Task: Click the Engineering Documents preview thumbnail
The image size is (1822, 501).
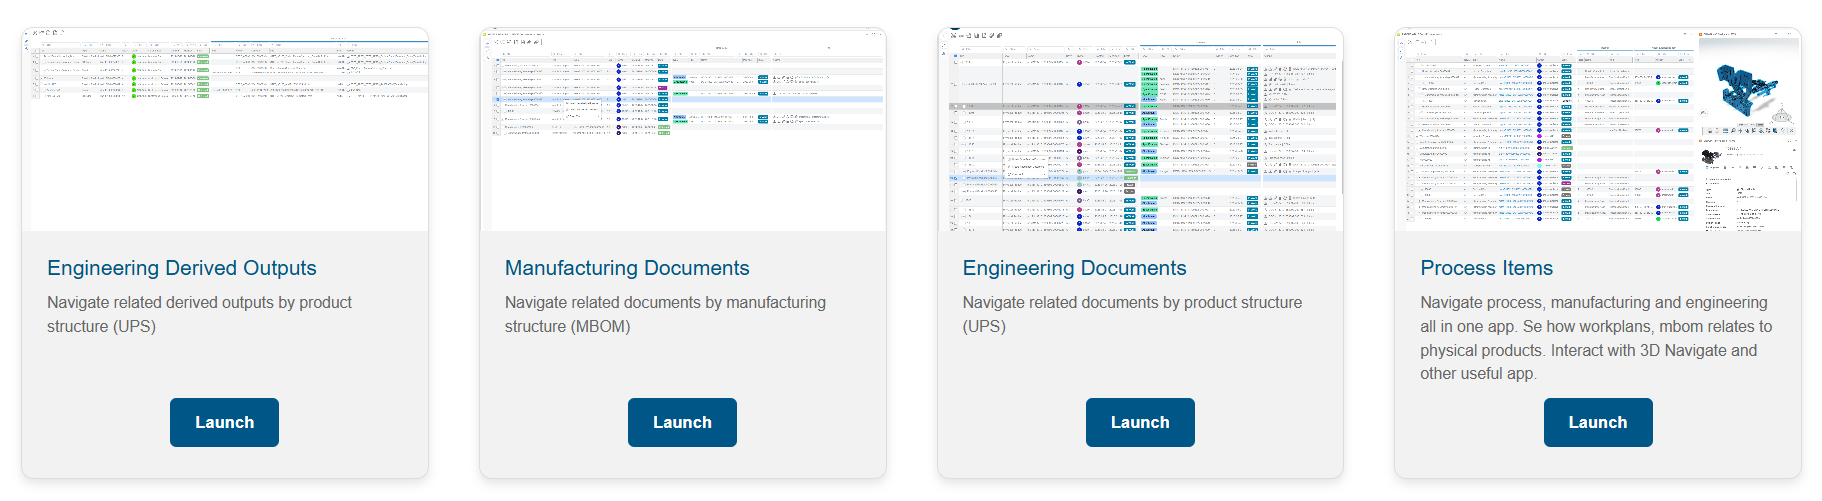Action: pyautogui.click(x=1140, y=130)
